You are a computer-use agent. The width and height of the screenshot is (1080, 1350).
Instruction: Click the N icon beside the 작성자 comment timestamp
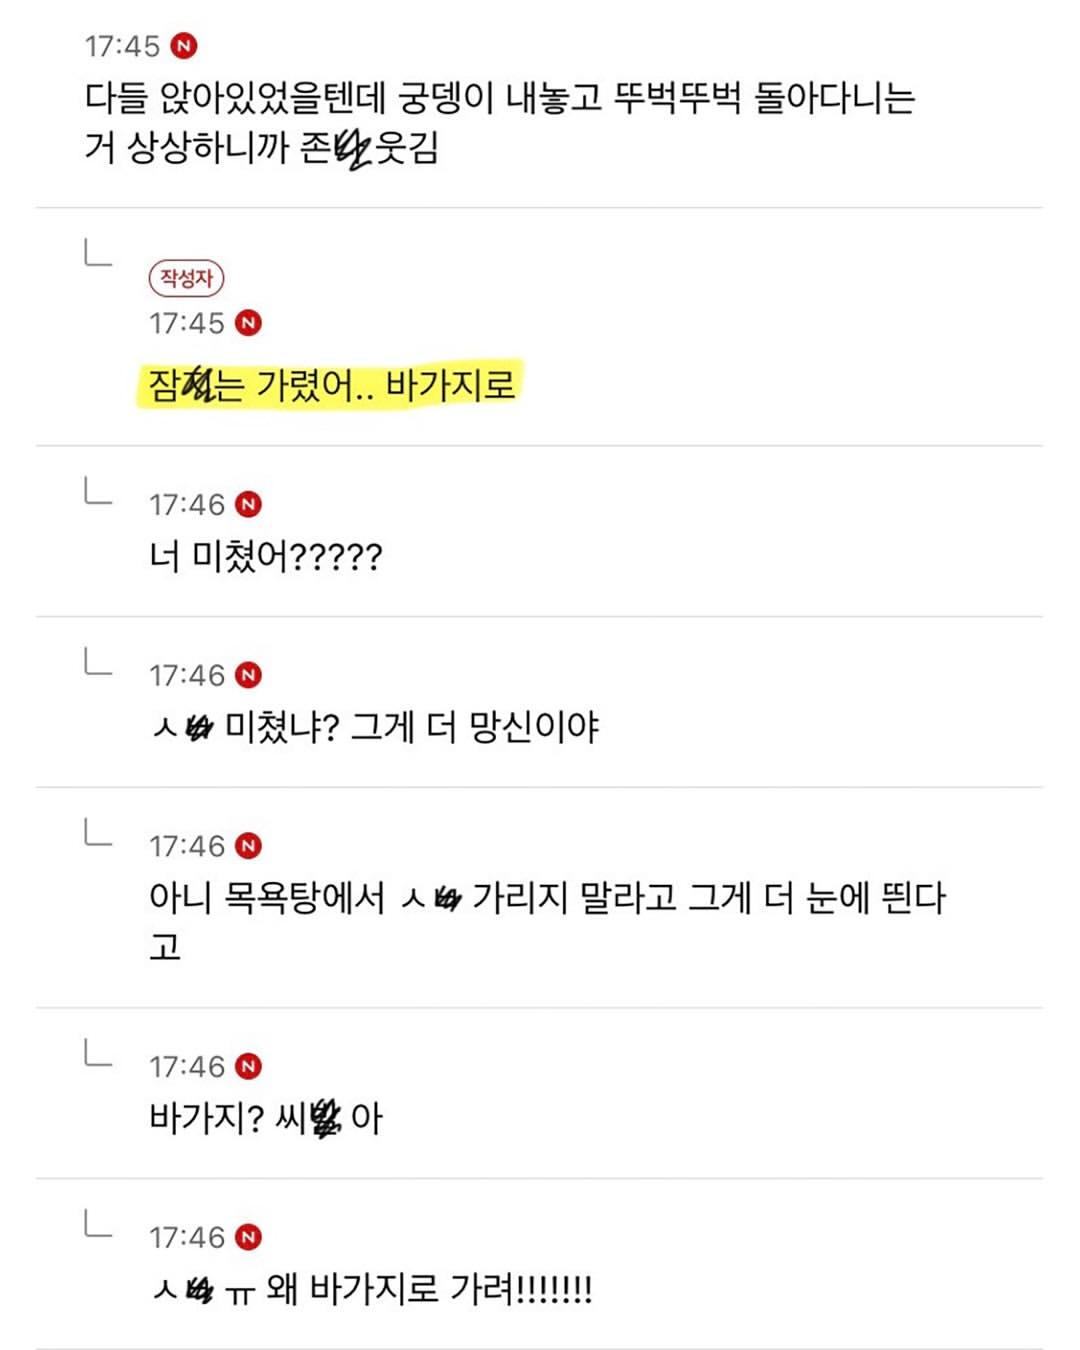coord(248,323)
